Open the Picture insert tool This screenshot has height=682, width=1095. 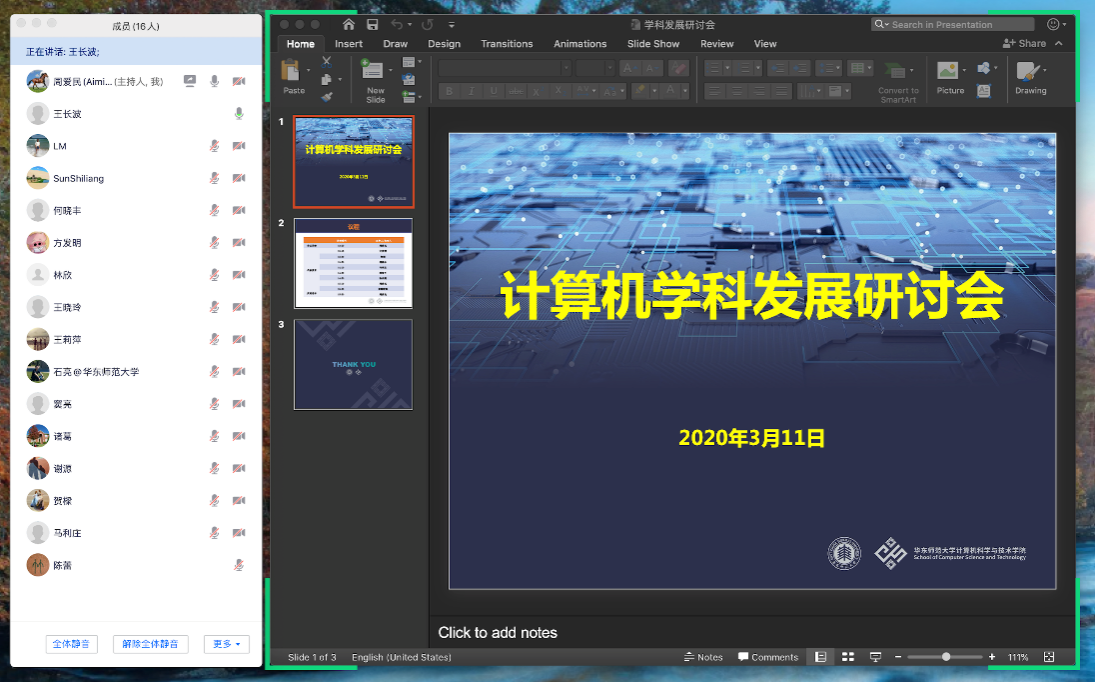click(949, 73)
